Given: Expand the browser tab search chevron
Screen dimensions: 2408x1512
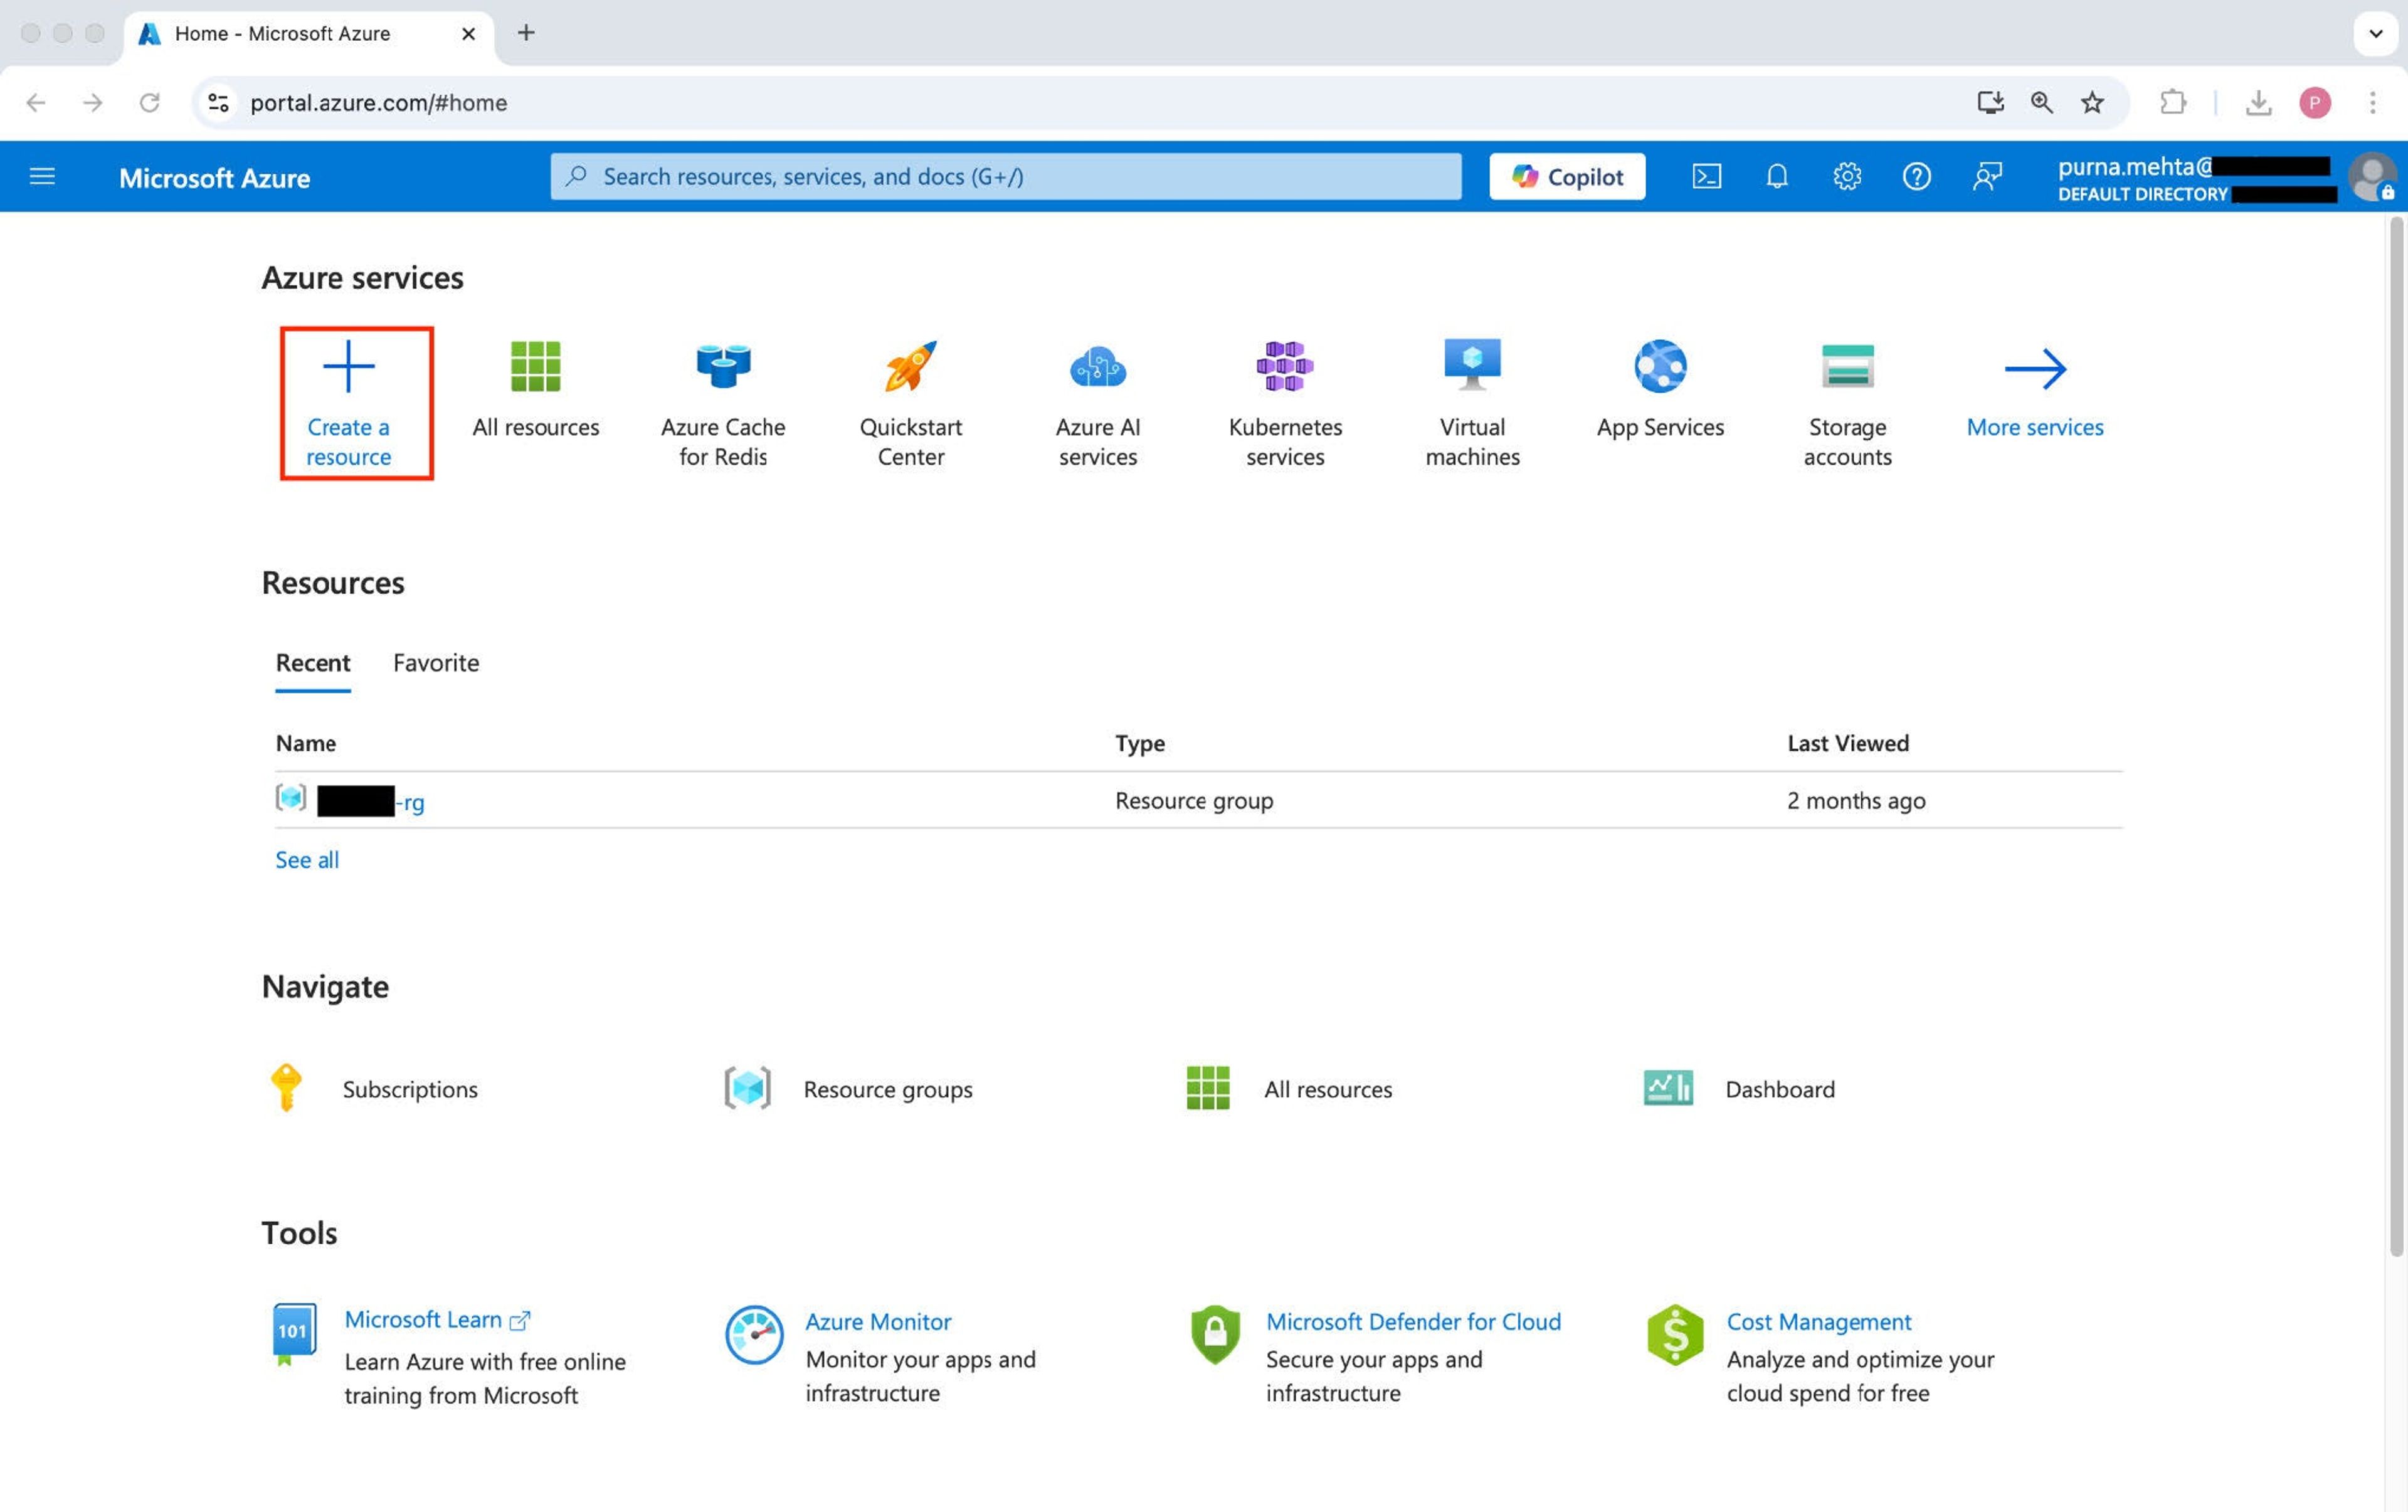Looking at the screenshot, I should tap(2375, 33).
